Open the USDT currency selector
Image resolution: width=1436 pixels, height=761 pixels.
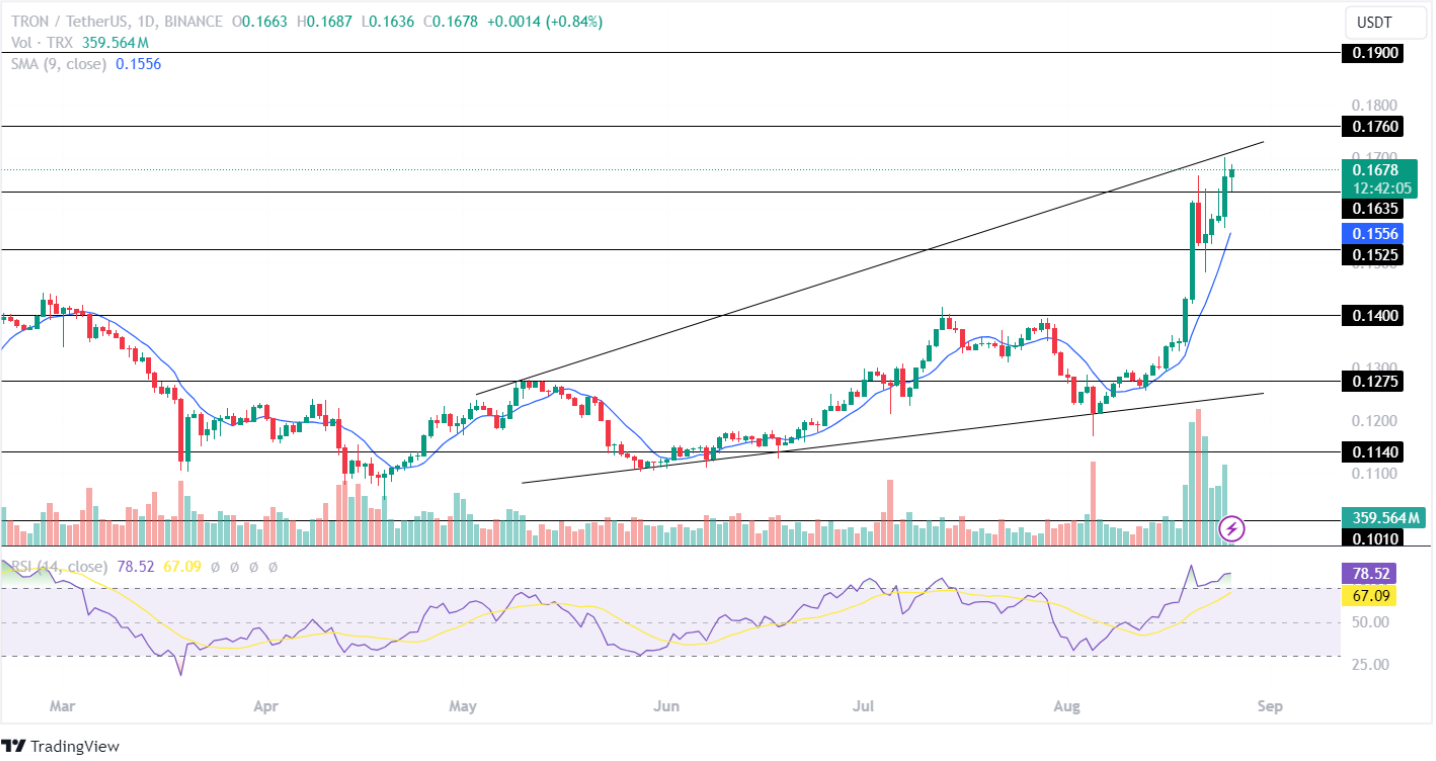tap(1383, 21)
